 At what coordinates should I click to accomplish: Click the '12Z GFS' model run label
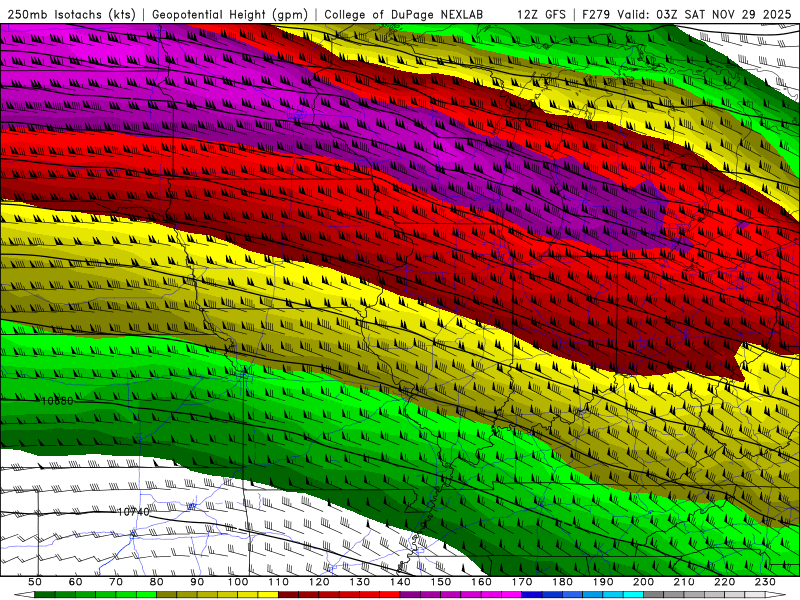pos(541,14)
